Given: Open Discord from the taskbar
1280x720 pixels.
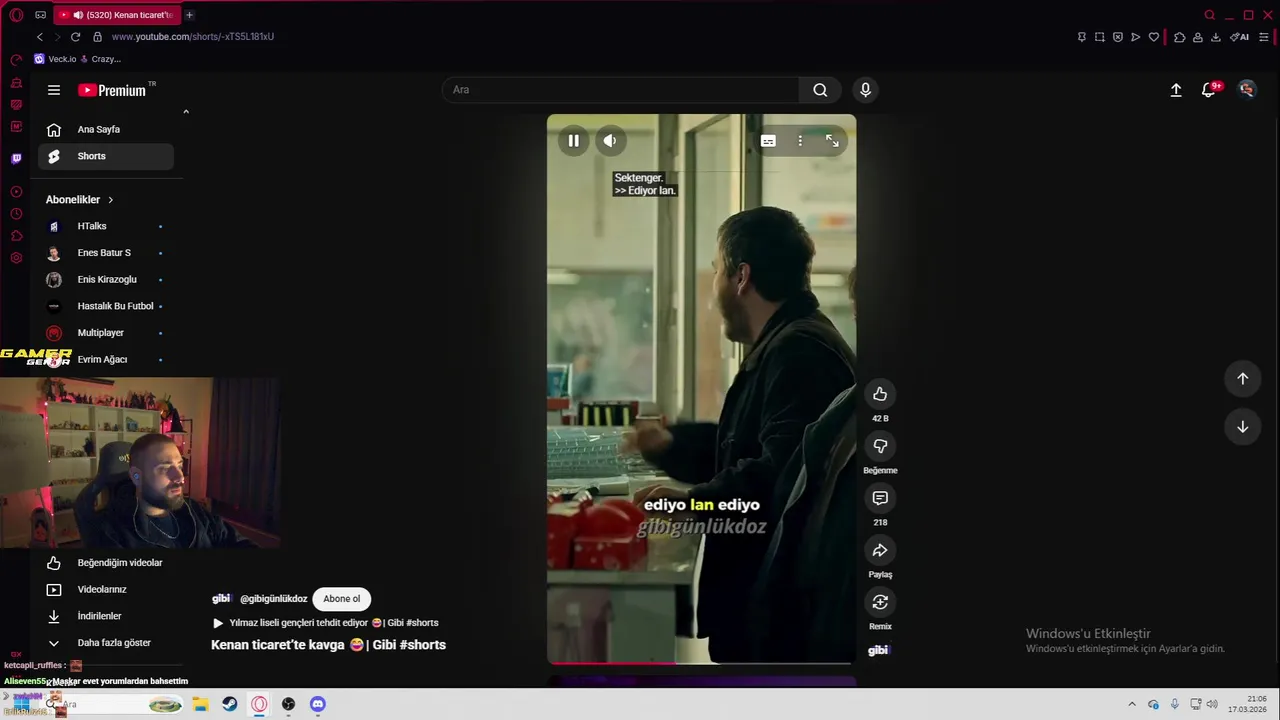Looking at the screenshot, I should point(317,704).
